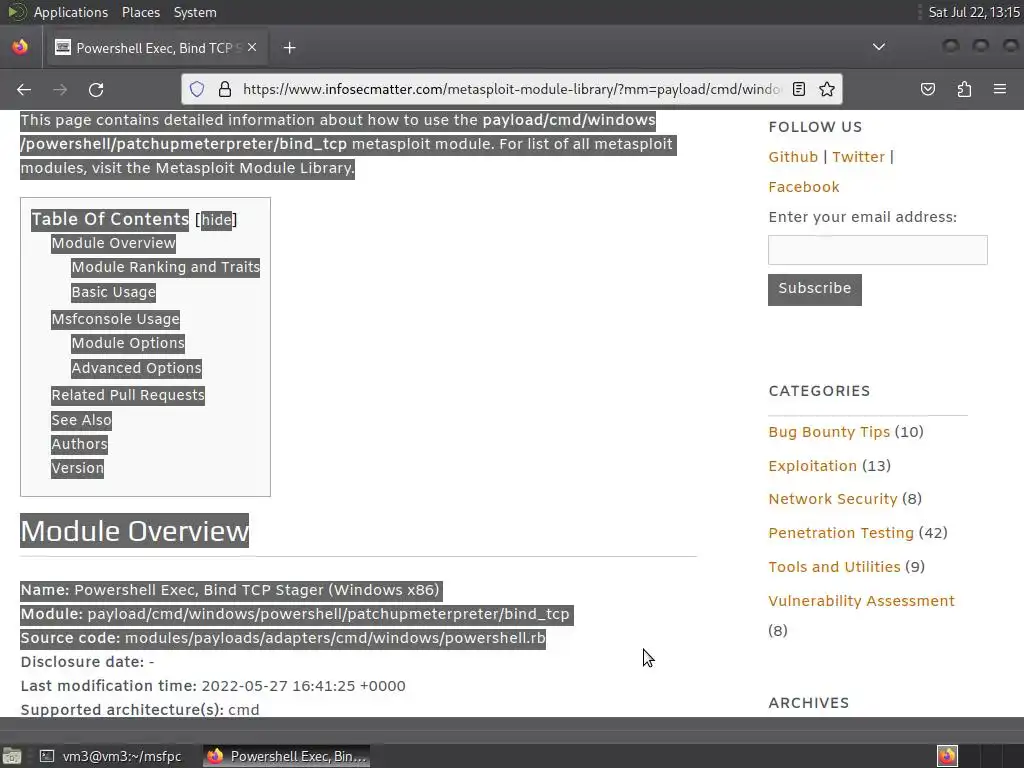The height and width of the screenshot is (768, 1024).
Task: Reload the current page
Action: (x=96, y=89)
